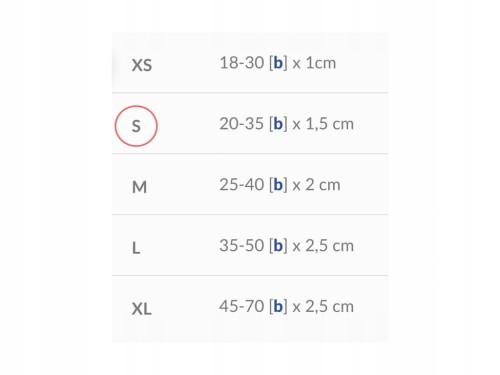Open the blue b link in M row
This screenshot has height=375, width=500.
[x=278, y=184]
